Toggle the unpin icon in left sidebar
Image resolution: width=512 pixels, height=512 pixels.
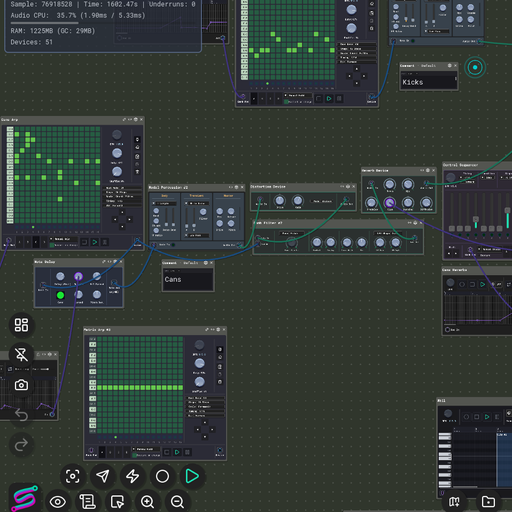(21, 354)
